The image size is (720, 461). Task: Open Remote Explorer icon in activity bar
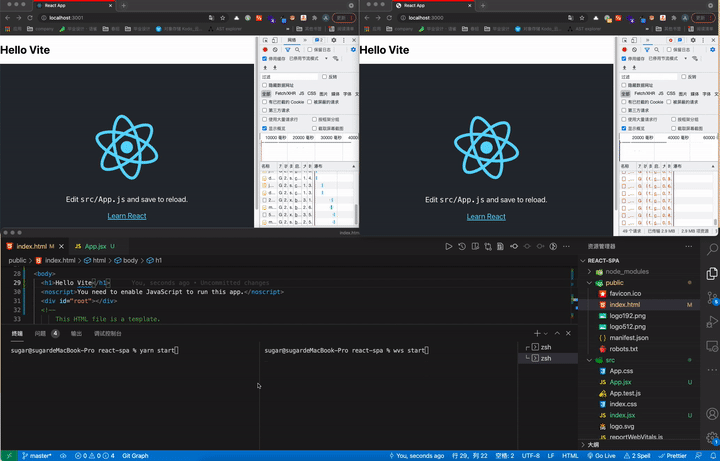tap(712, 346)
